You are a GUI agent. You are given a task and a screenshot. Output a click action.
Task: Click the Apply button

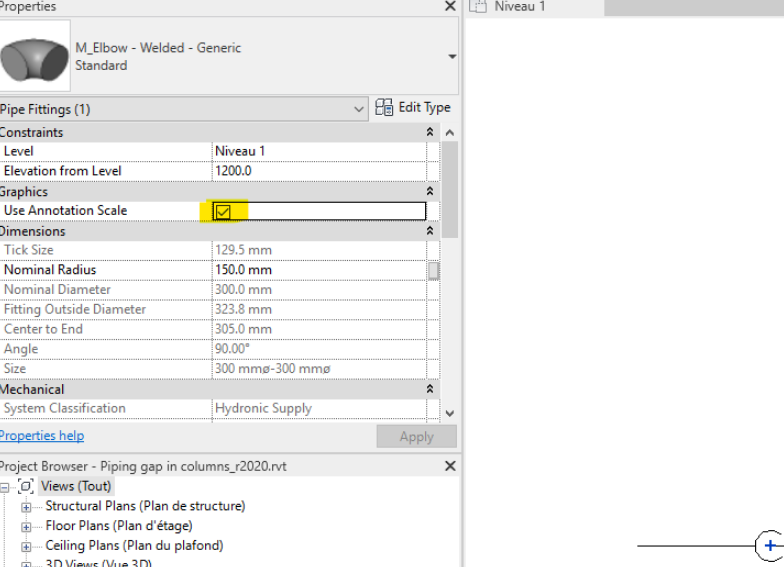click(416, 436)
